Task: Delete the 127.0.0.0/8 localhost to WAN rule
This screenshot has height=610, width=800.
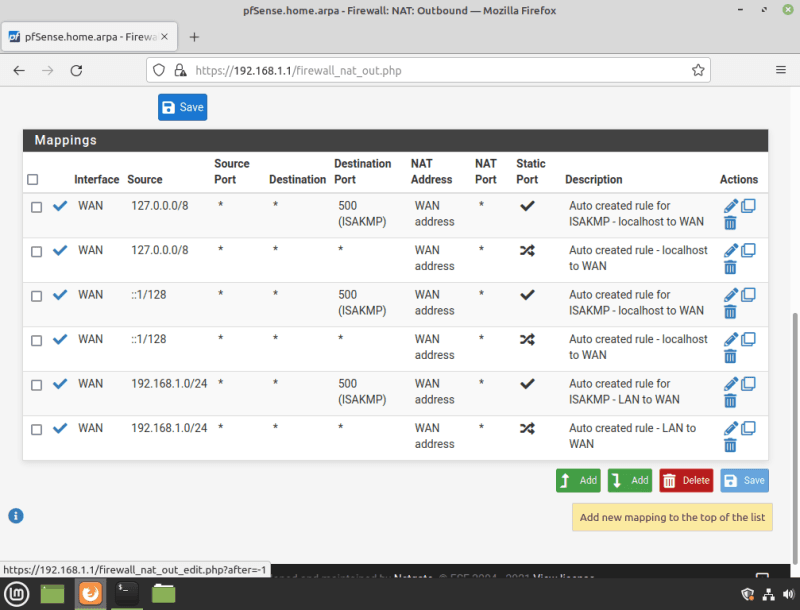Action: coord(730,267)
